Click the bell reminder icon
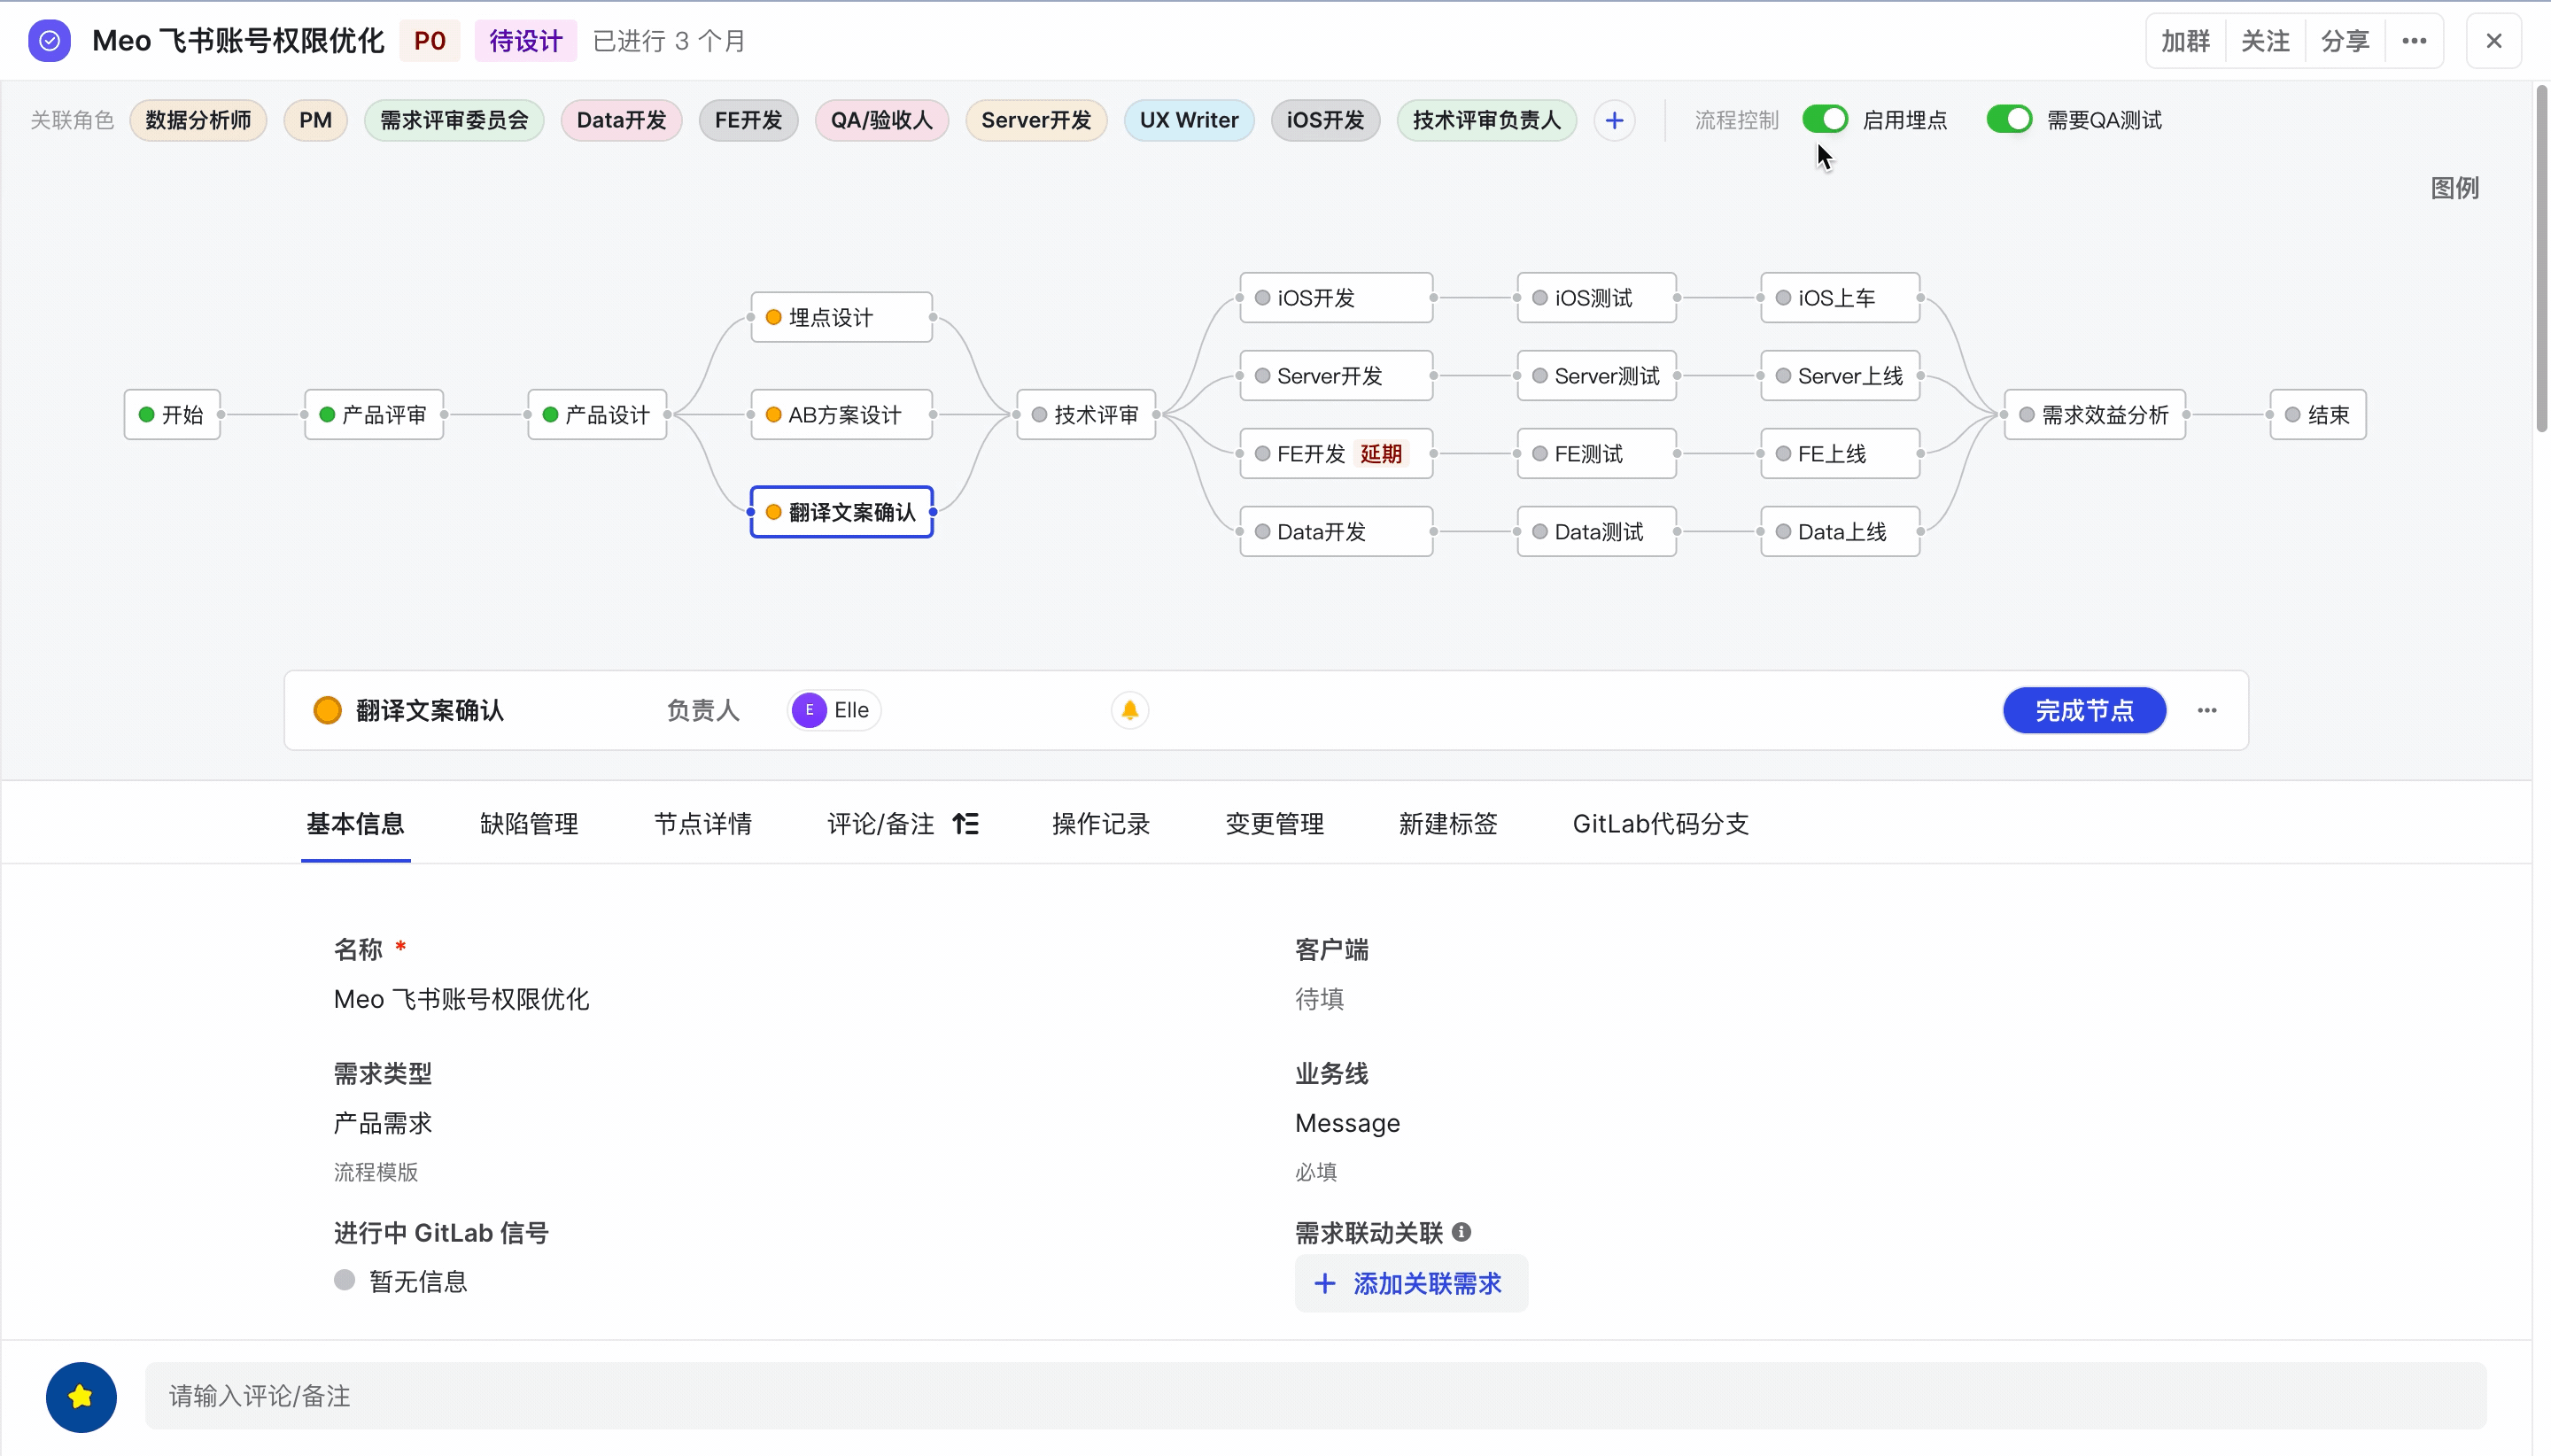 [1129, 710]
